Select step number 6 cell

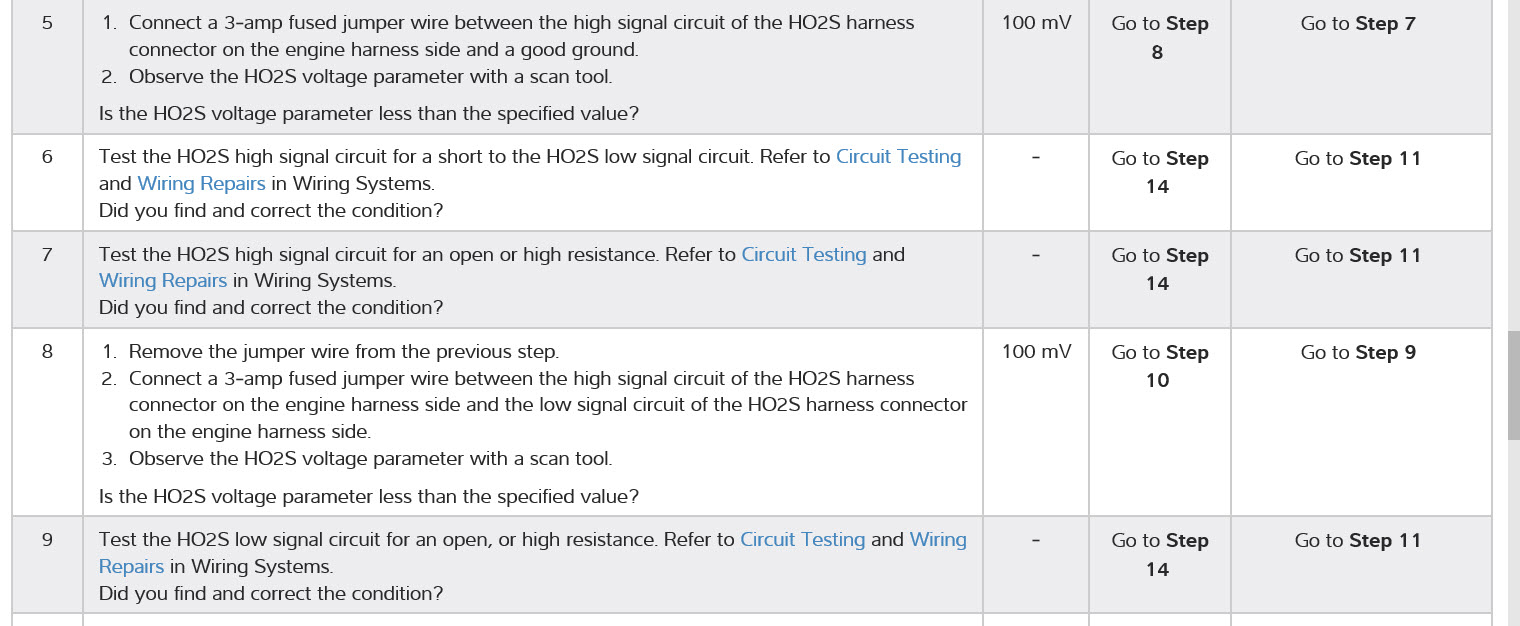coord(47,157)
